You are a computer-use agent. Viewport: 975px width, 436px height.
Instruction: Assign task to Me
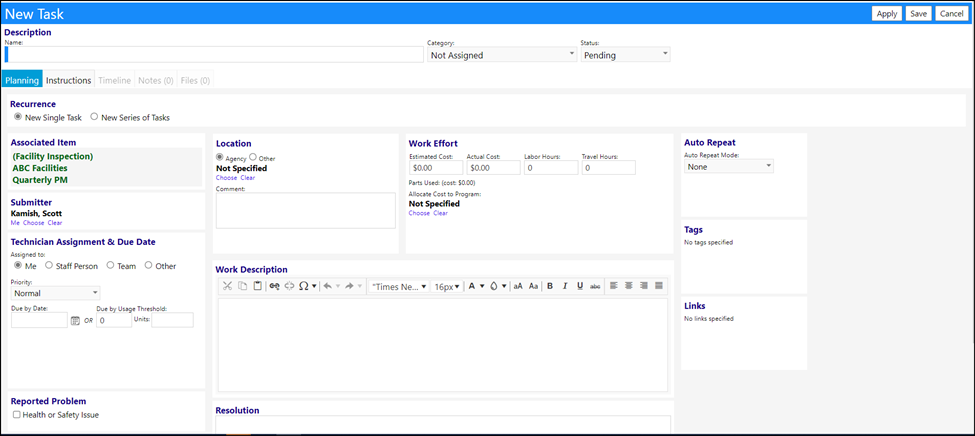(18, 266)
